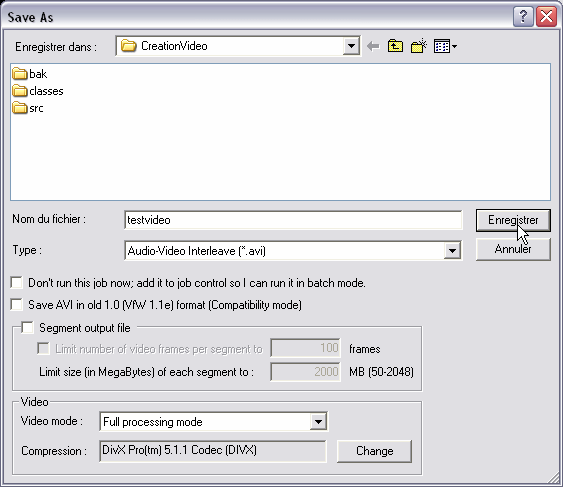Close the Save As dialog
563x487 pixels.
(x=546, y=17)
